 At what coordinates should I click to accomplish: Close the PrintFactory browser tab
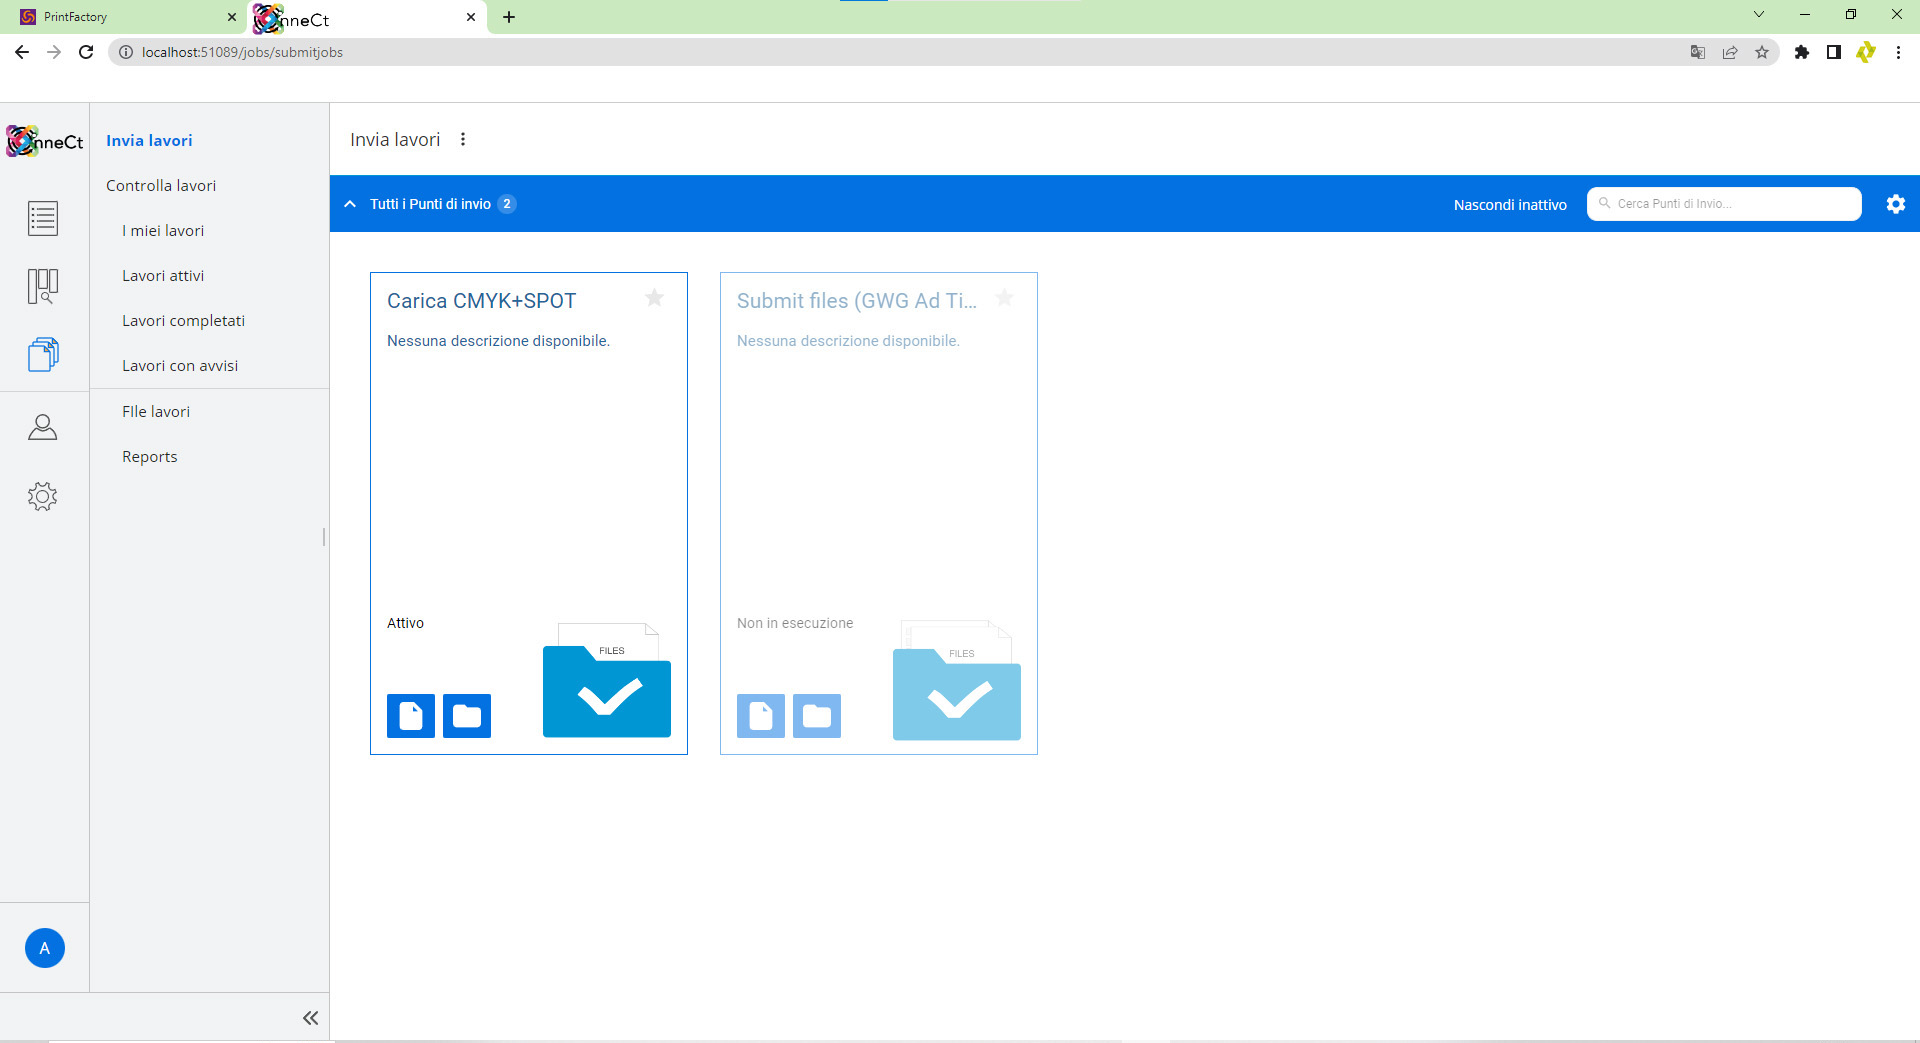coord(231,17)
